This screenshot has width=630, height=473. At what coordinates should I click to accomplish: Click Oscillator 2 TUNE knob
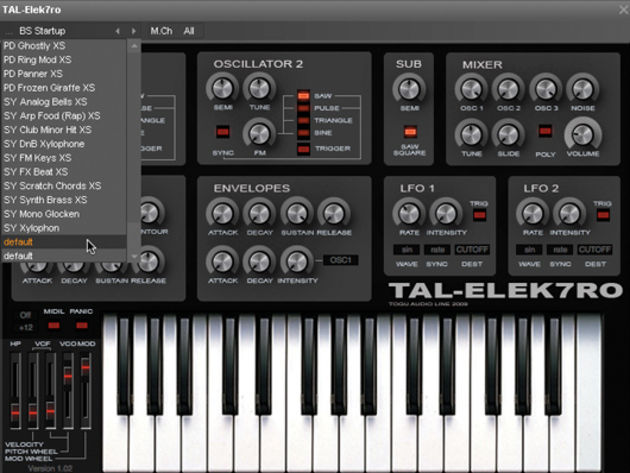tap(259, 88)
